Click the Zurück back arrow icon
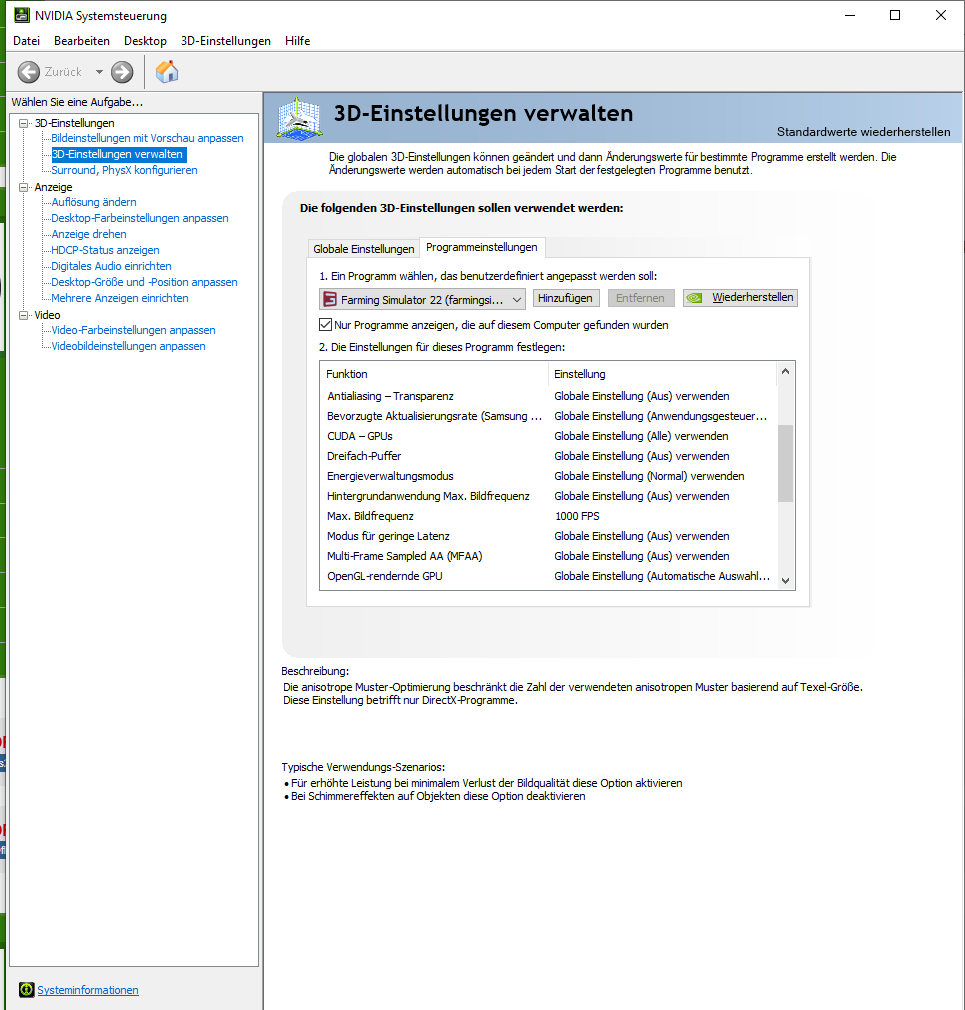Viewport: 965px width, 1010px height. click(x=28, y=72)
